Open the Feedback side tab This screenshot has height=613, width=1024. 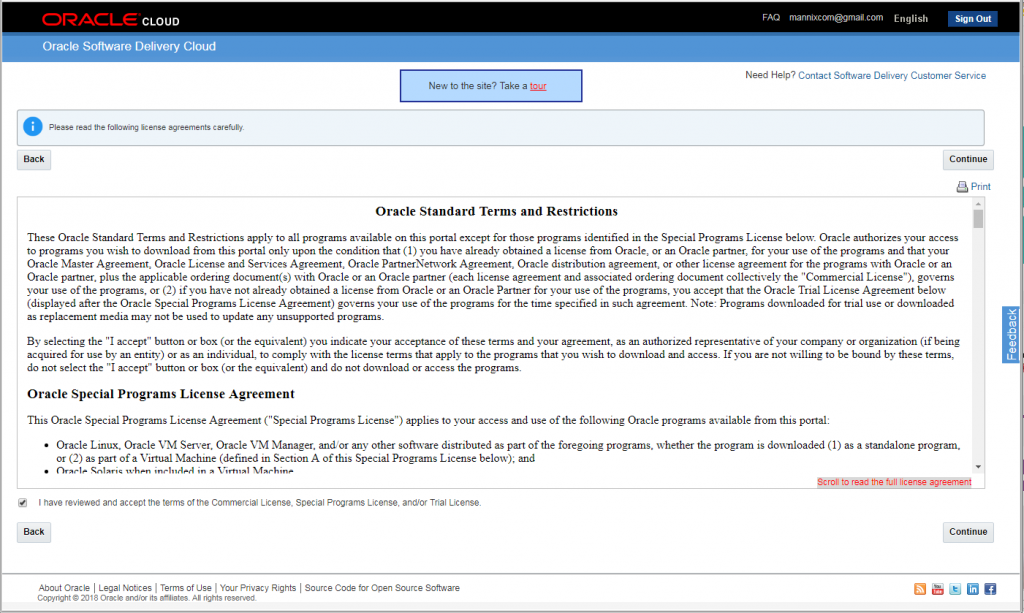1011,334
